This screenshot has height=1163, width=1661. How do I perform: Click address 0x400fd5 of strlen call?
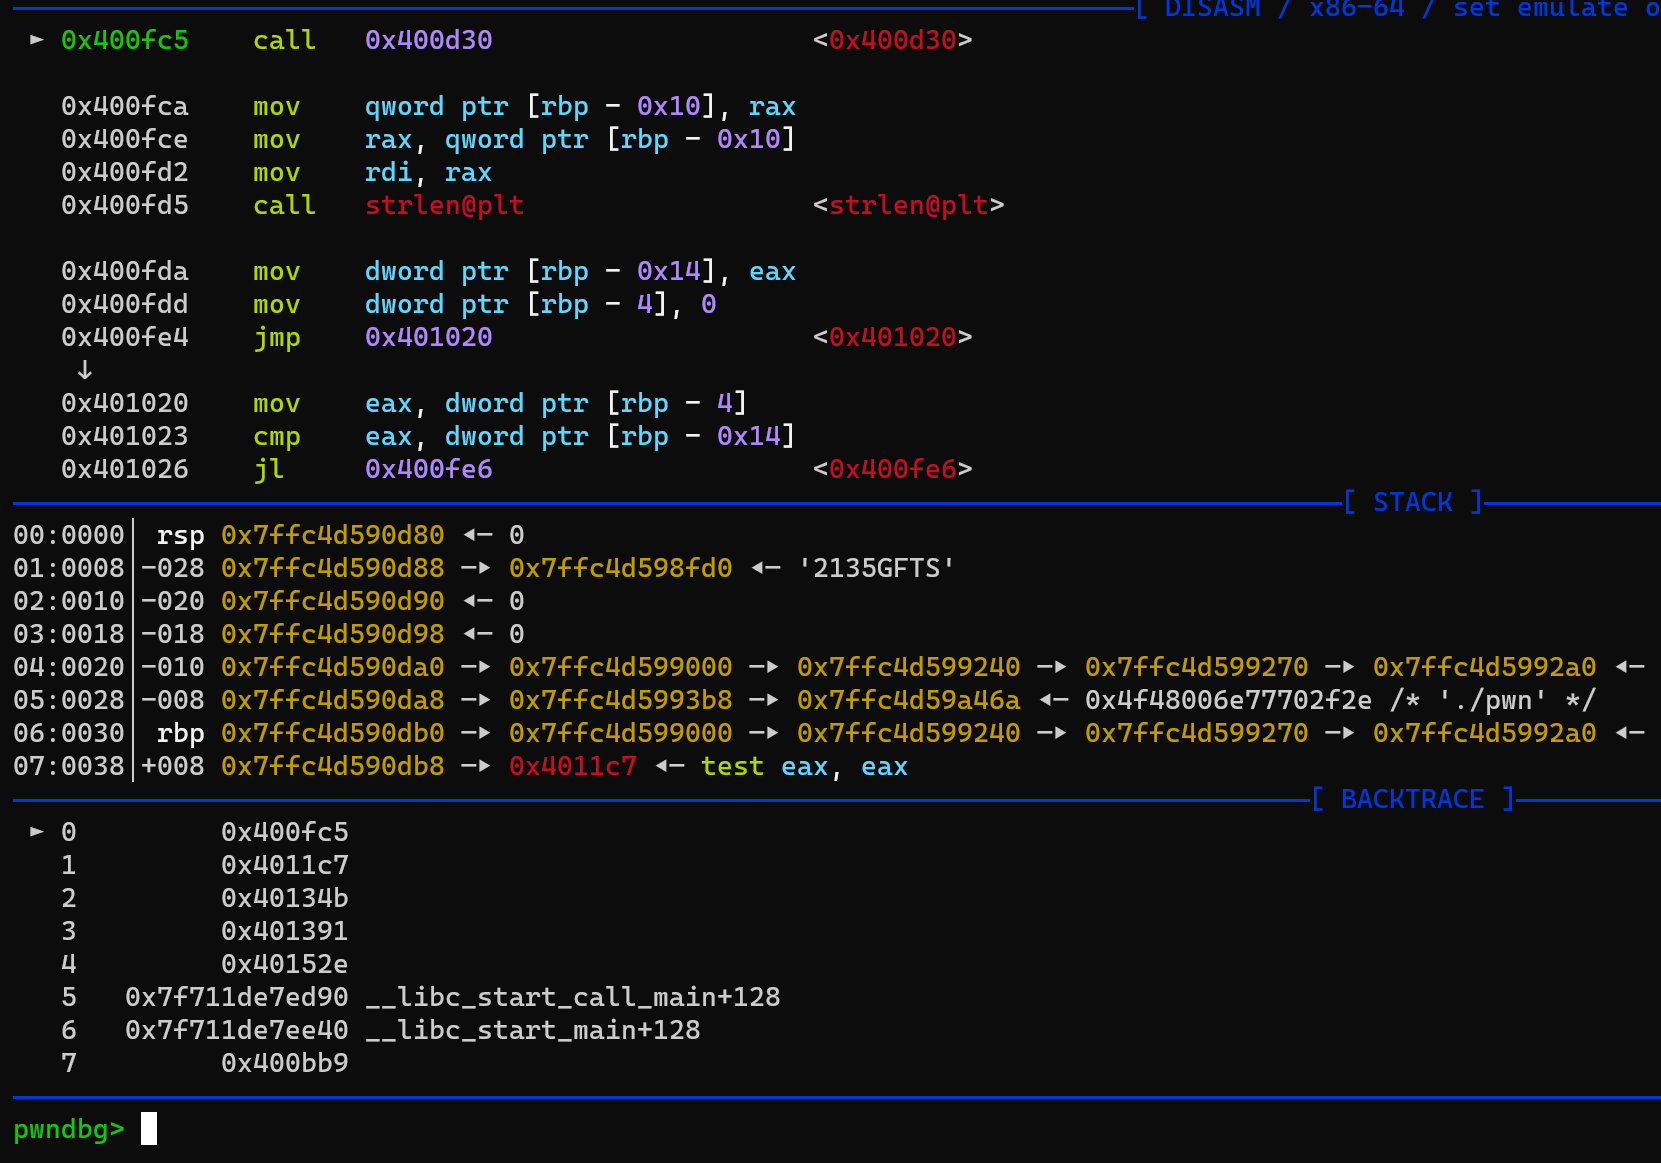(x=125, y=205)
